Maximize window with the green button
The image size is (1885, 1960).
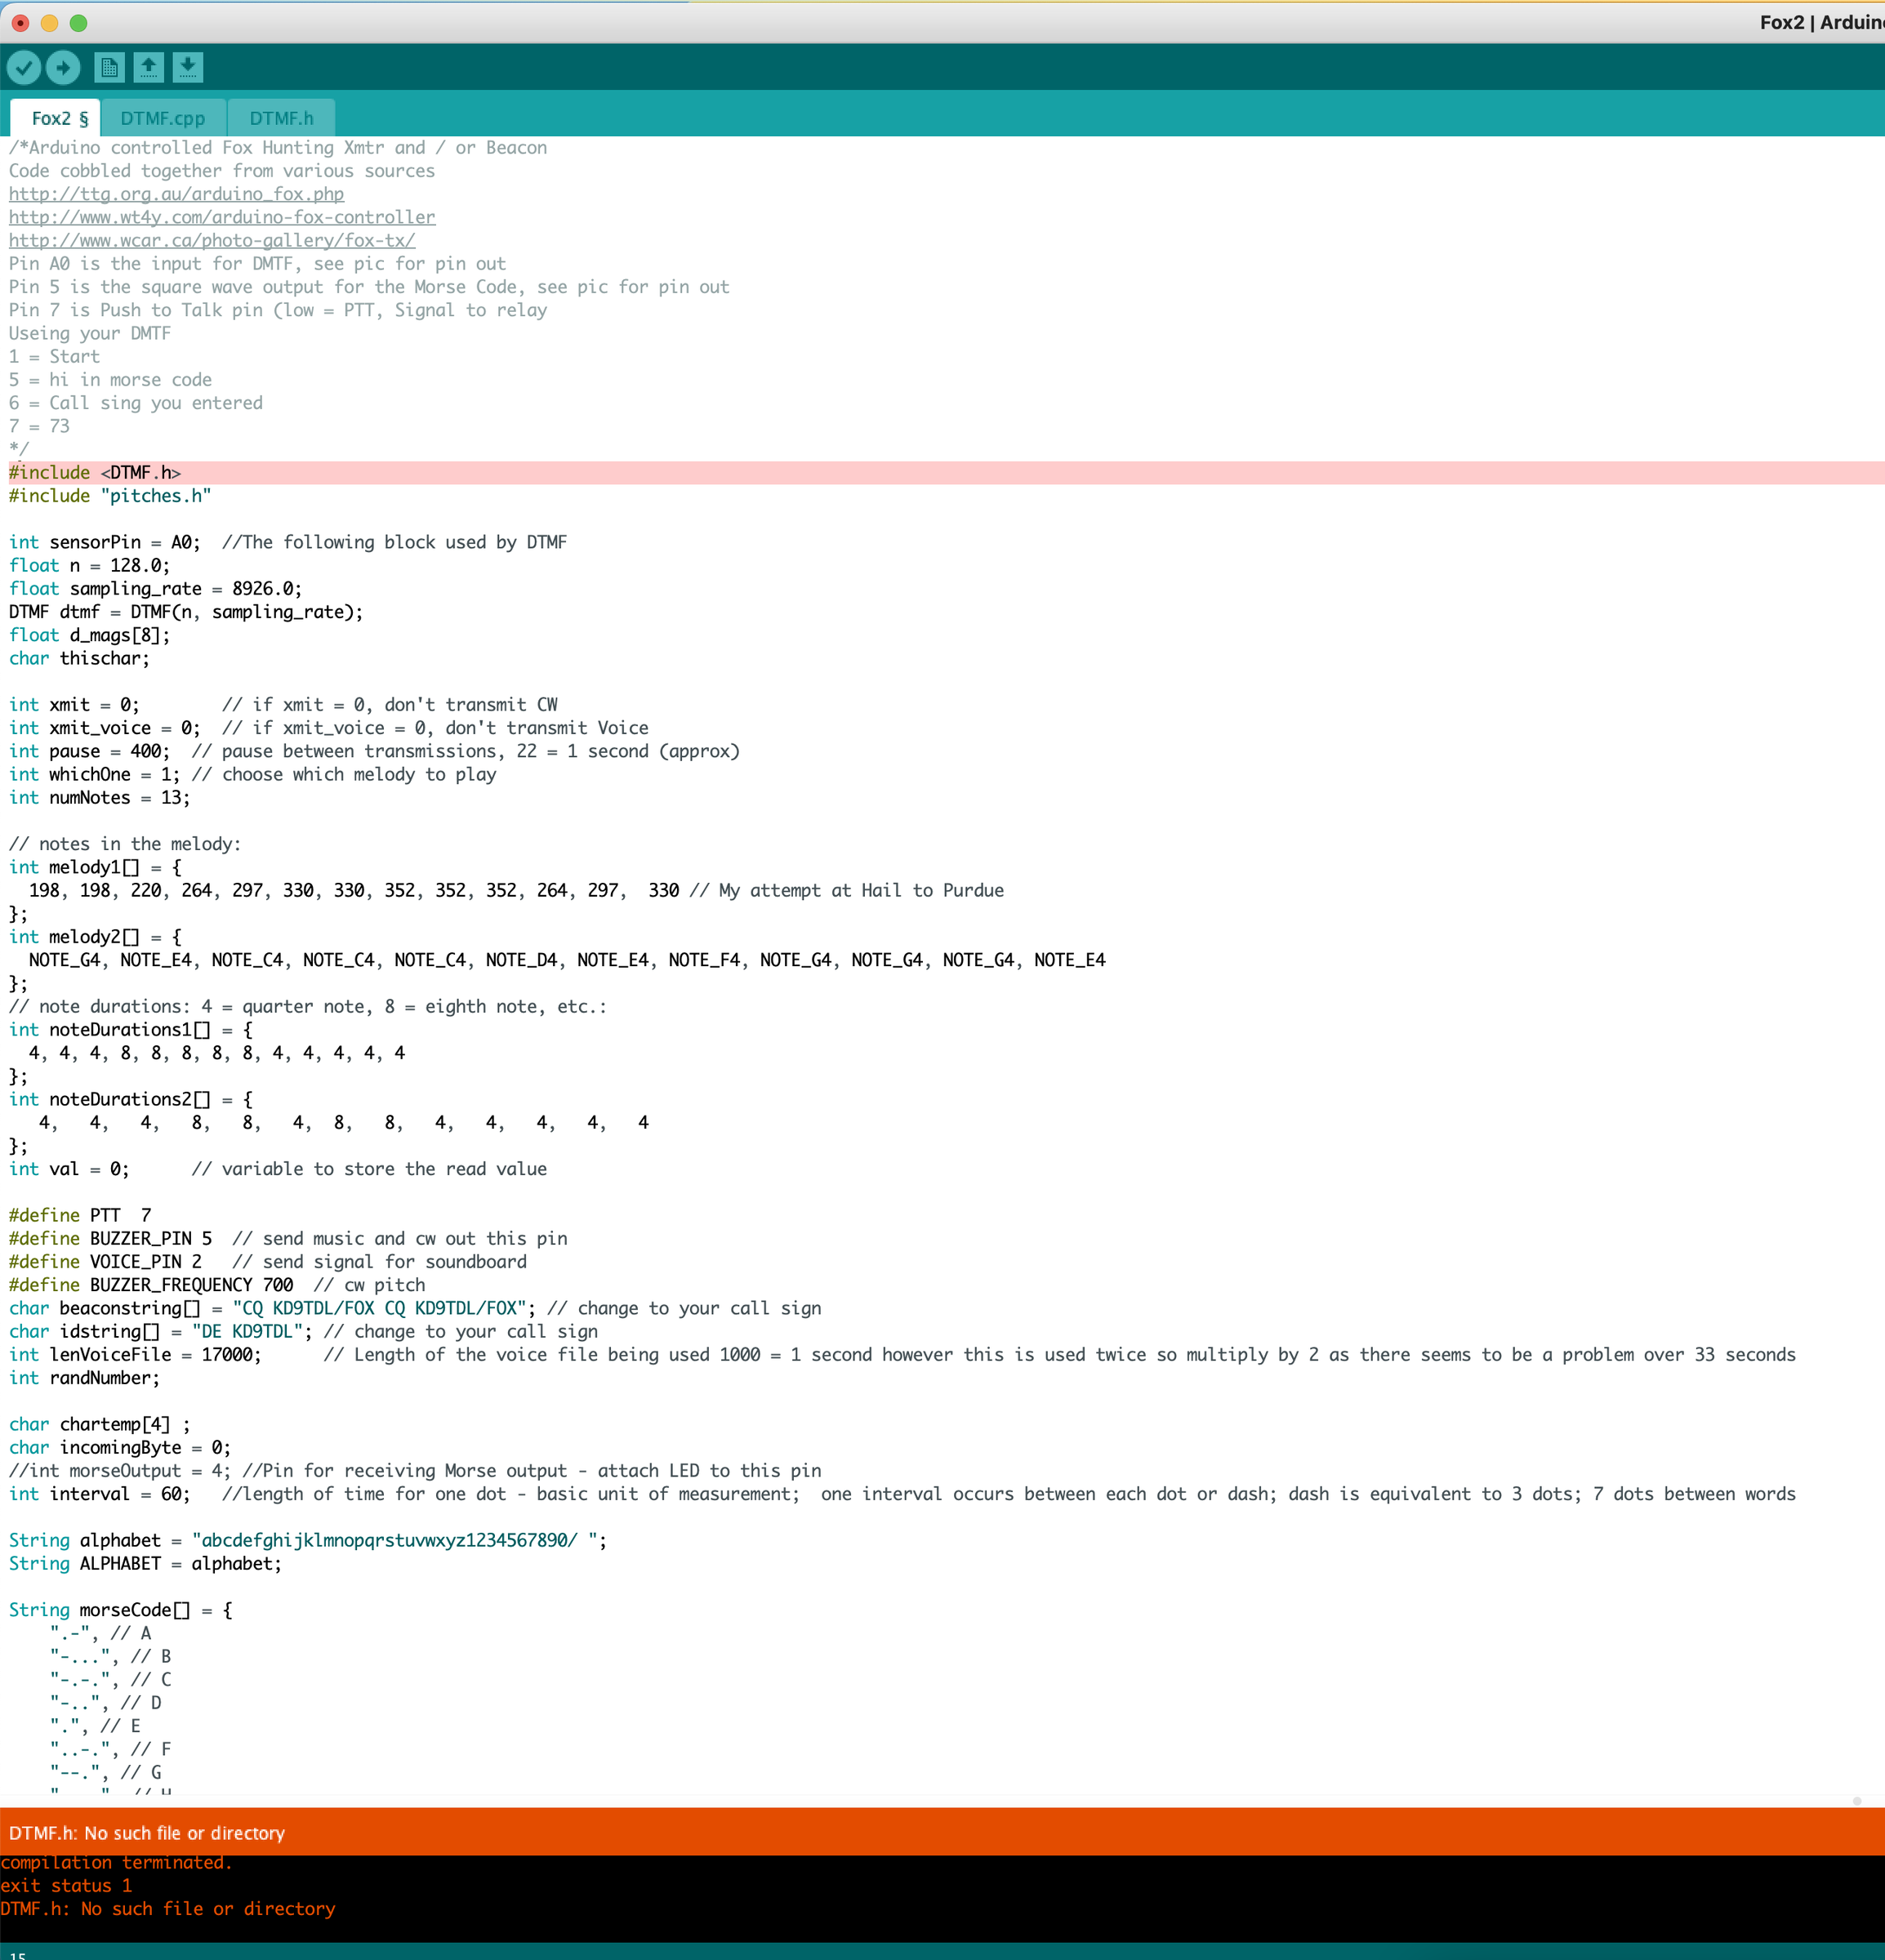[78, 22]
